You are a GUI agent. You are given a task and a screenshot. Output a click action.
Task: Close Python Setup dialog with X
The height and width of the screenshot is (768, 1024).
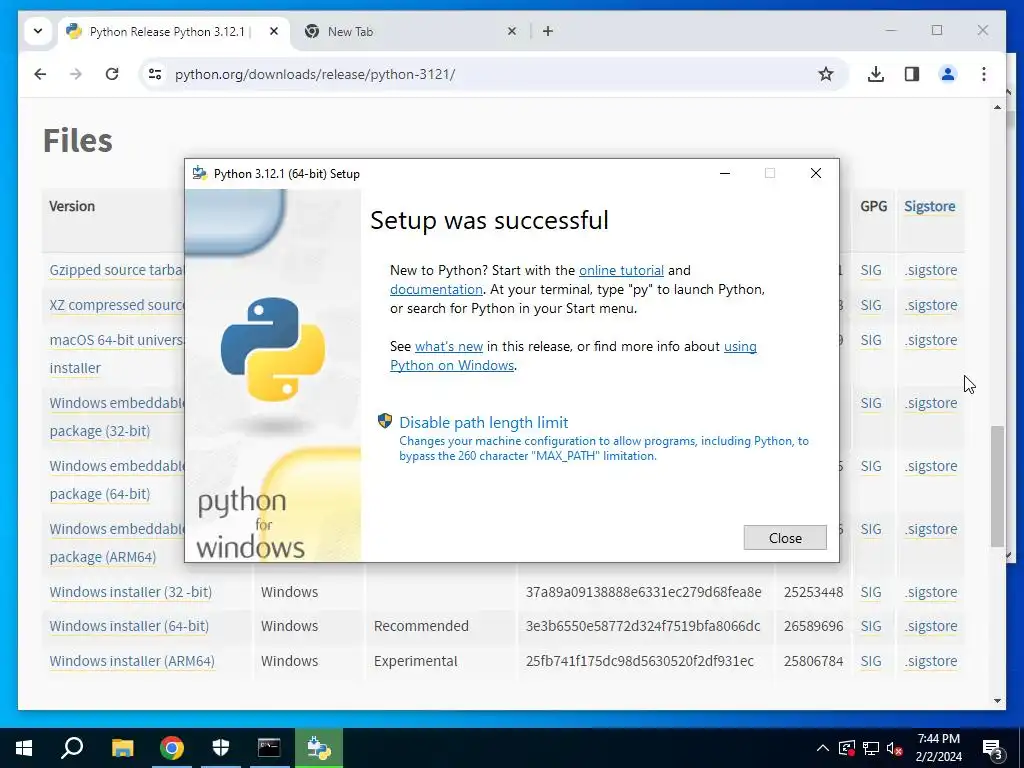pos(816,173)
